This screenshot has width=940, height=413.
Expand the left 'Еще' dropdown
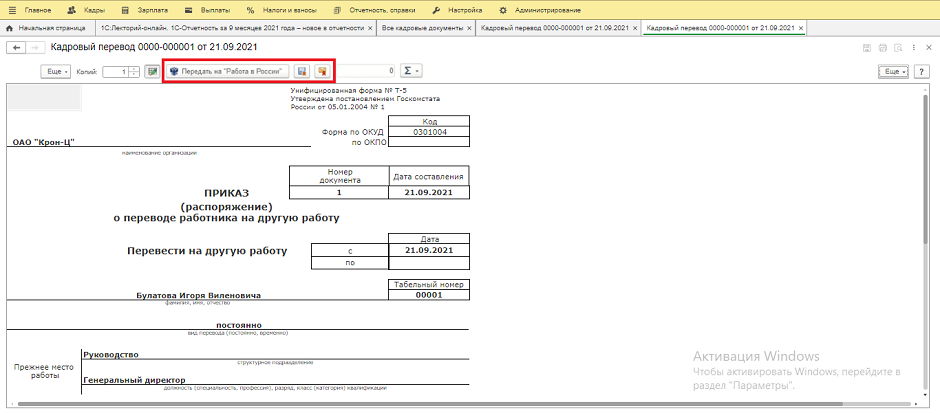pyautogui.click(x=55, y=71)
